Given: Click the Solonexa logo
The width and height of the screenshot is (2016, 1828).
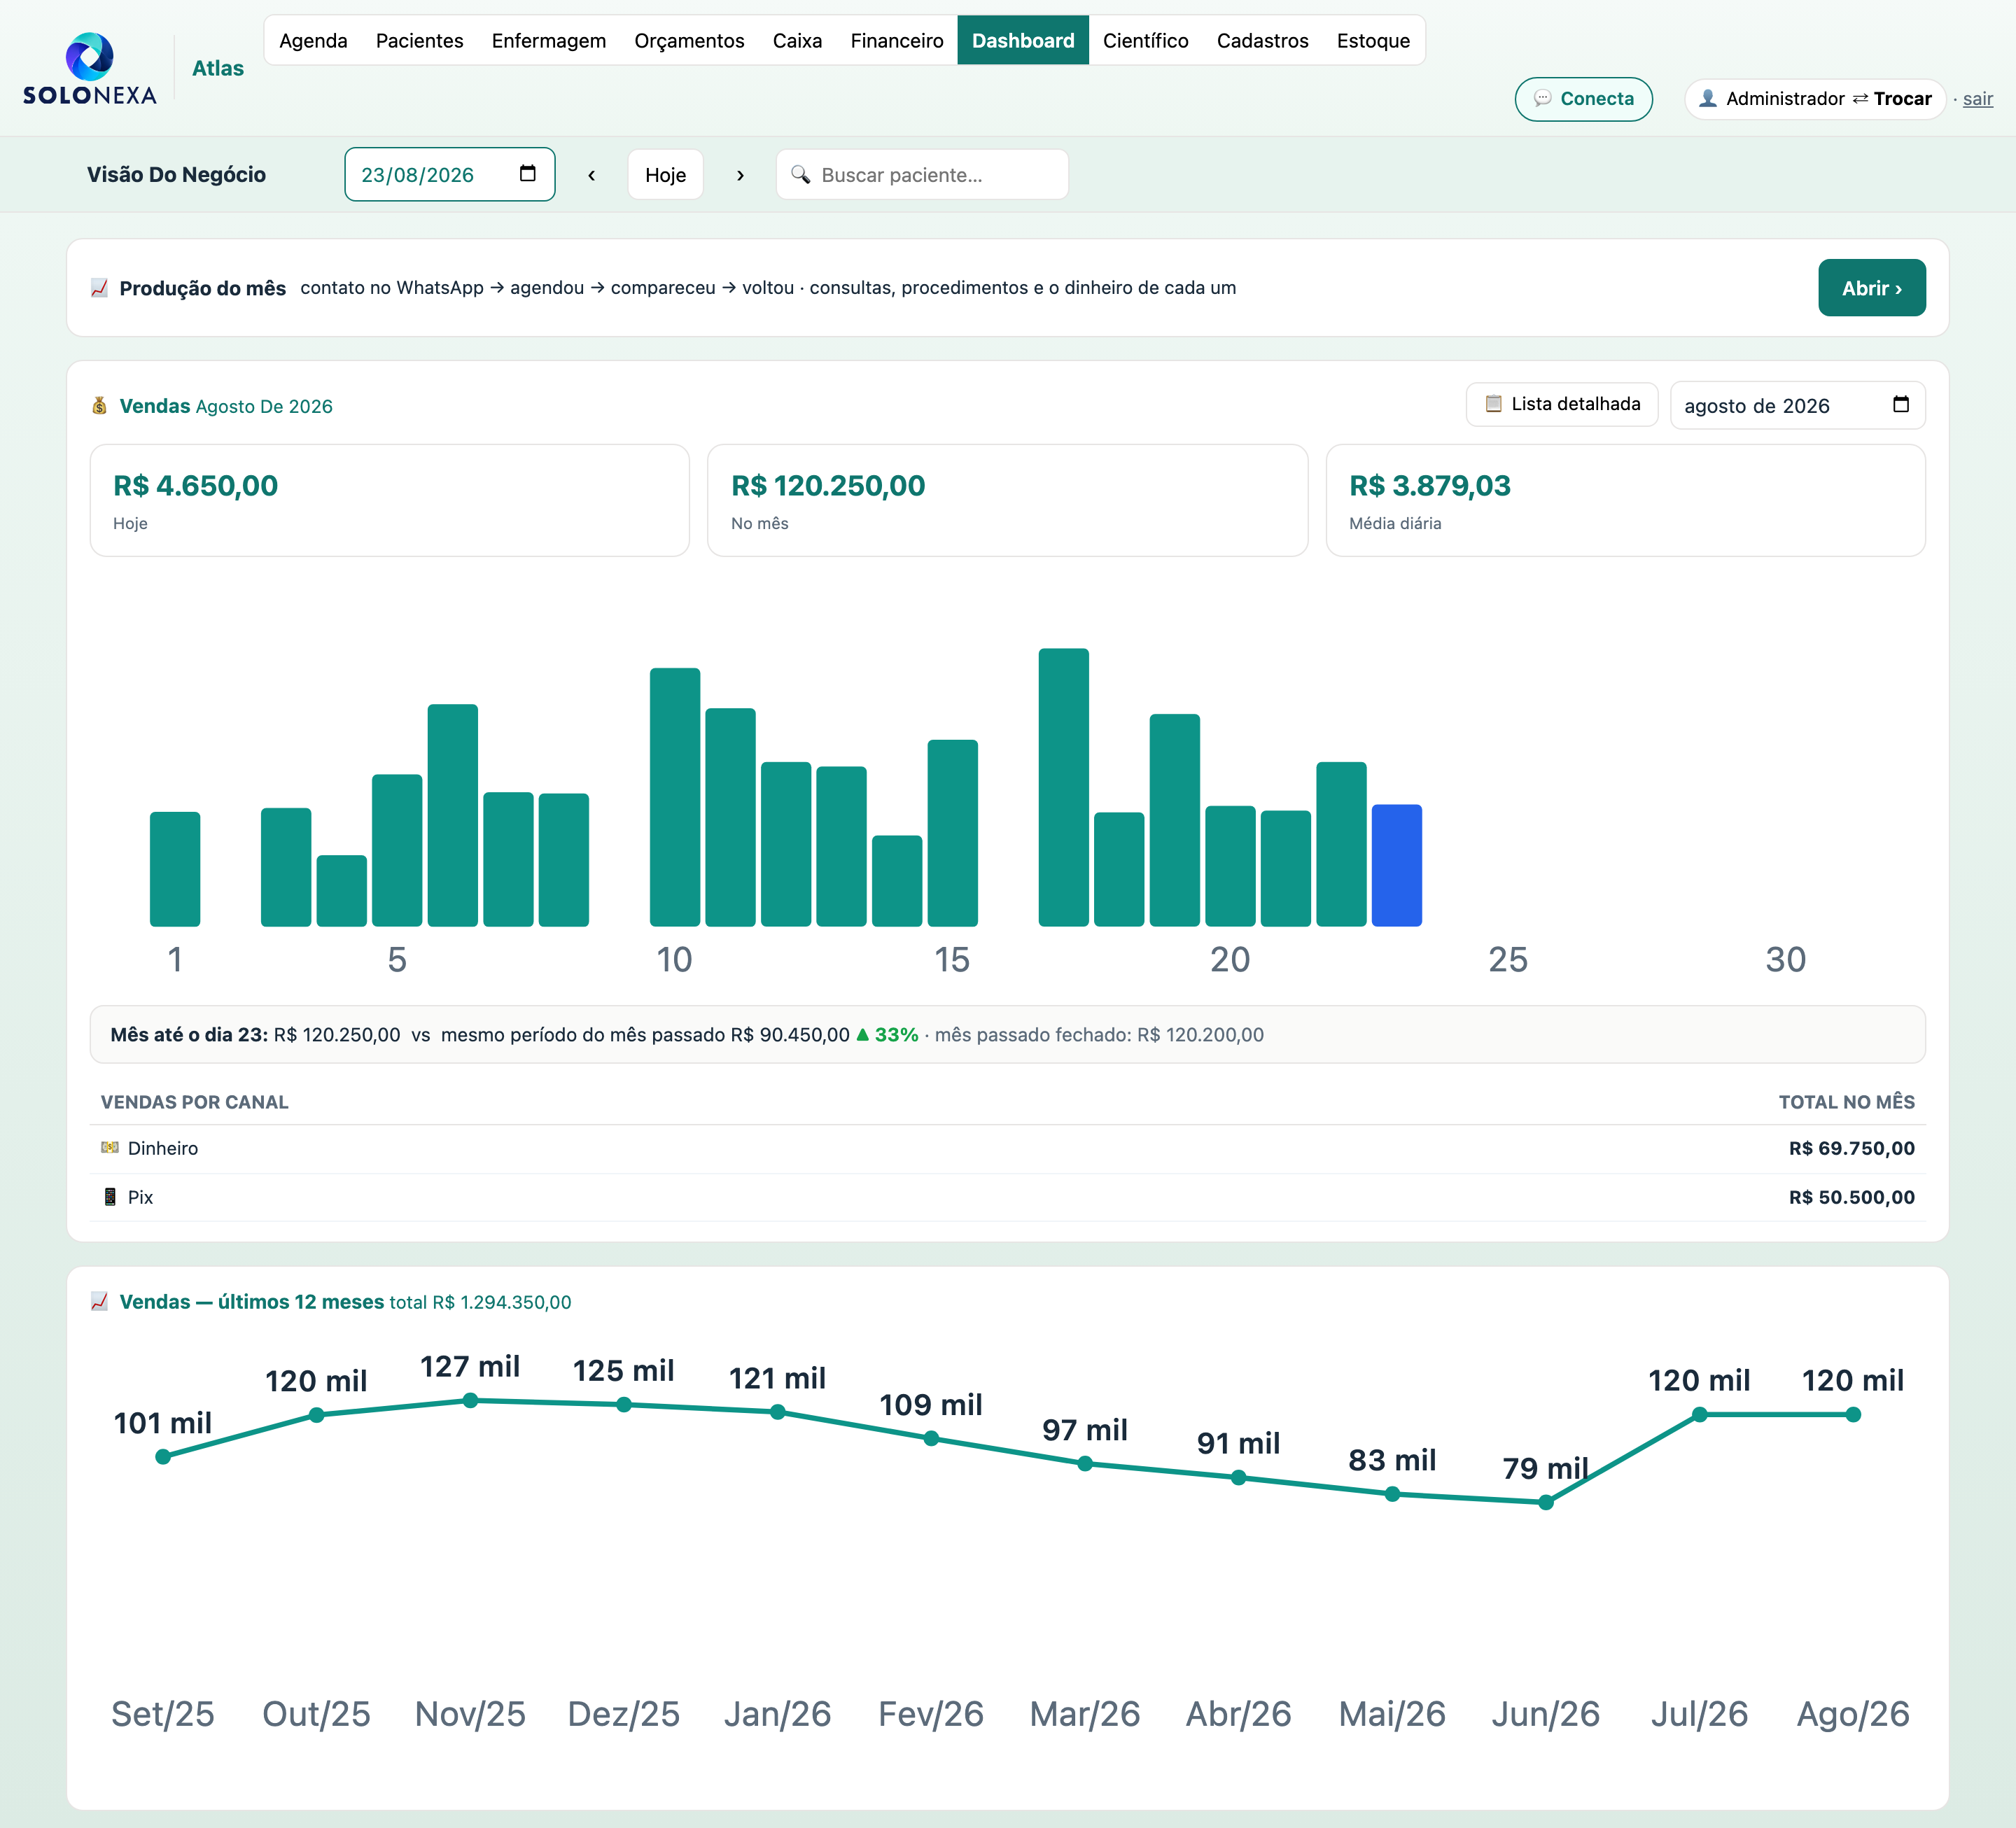Looking at the screenshot, I should pos(89,68).
